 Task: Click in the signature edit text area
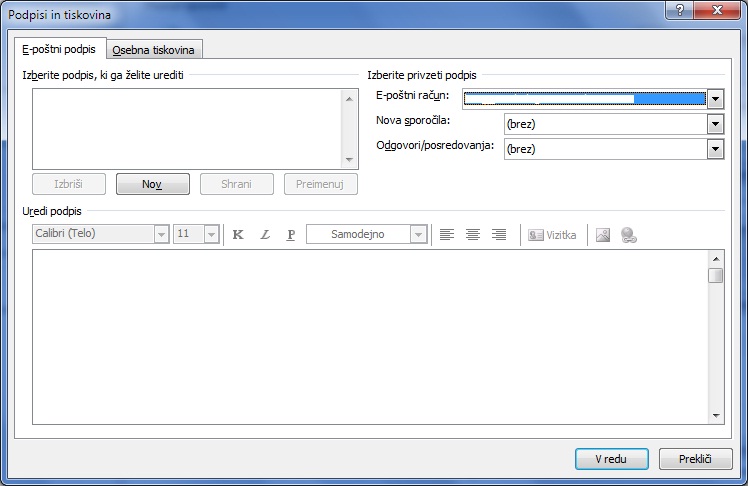point(370,337)
